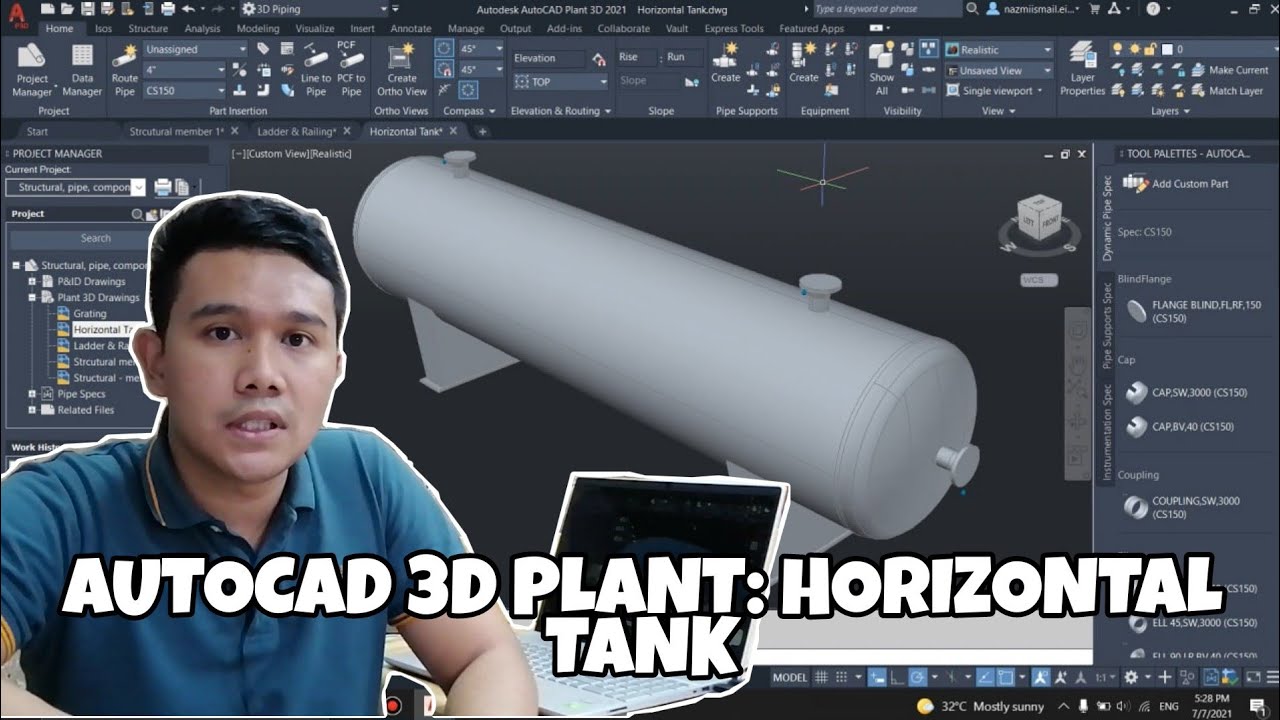Click Create in Pipe Supports panel

coord(726,63)
